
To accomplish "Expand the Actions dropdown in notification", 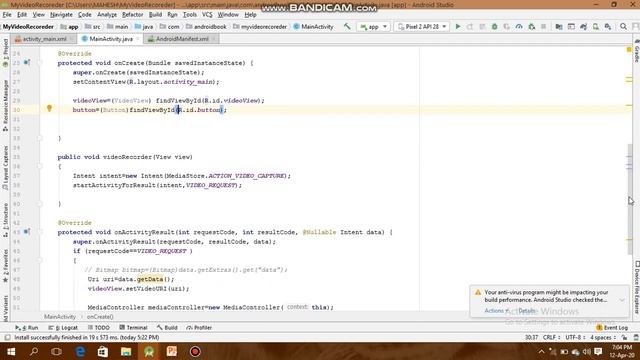I will click(x=496, y=311).
